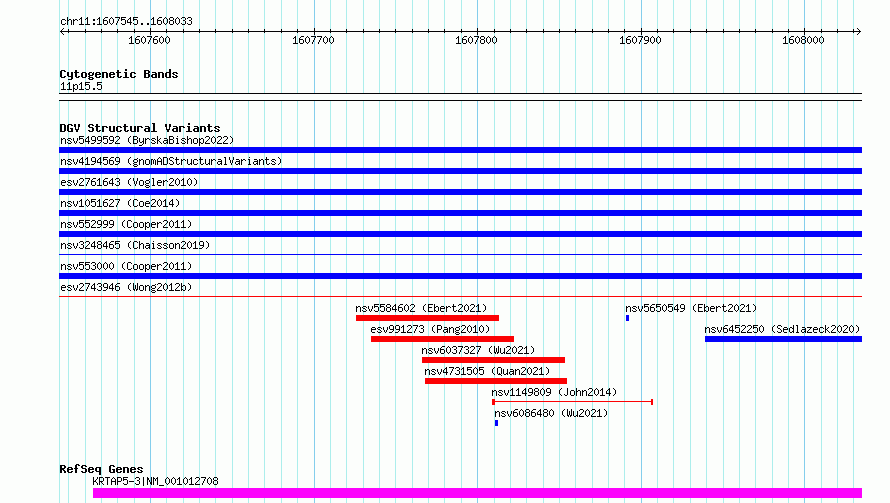Select the nsv6037327 (Wu2021) label

click(478, 350)
